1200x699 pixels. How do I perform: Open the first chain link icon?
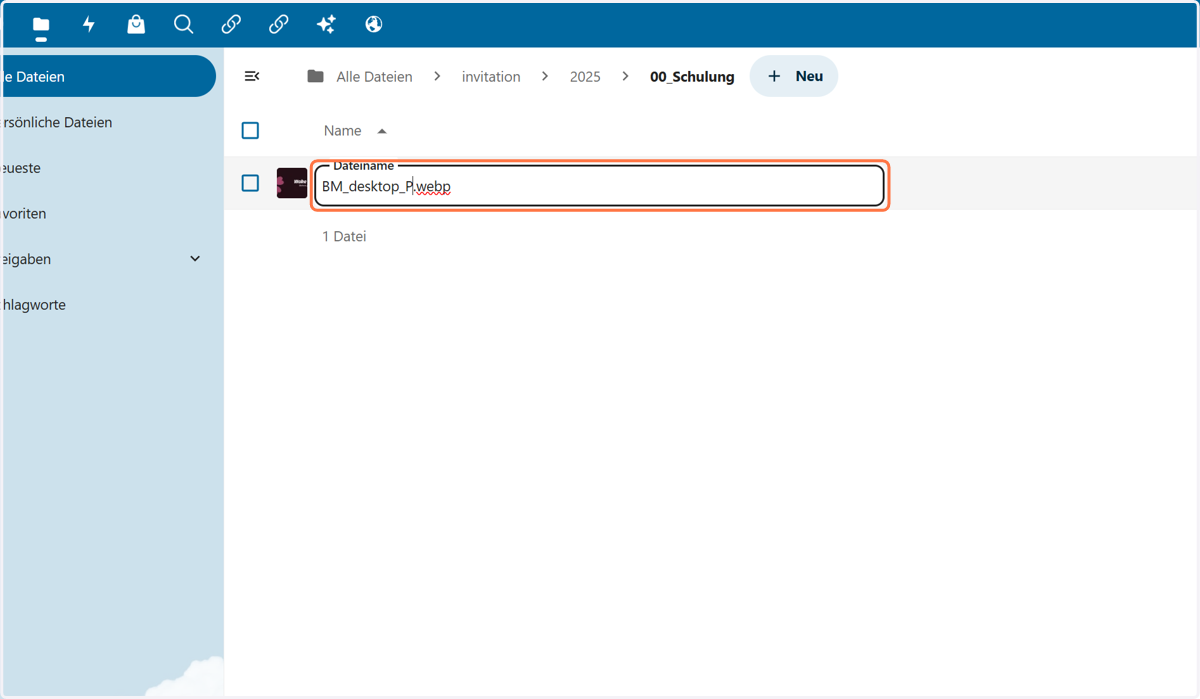click(x=231, y=24)
